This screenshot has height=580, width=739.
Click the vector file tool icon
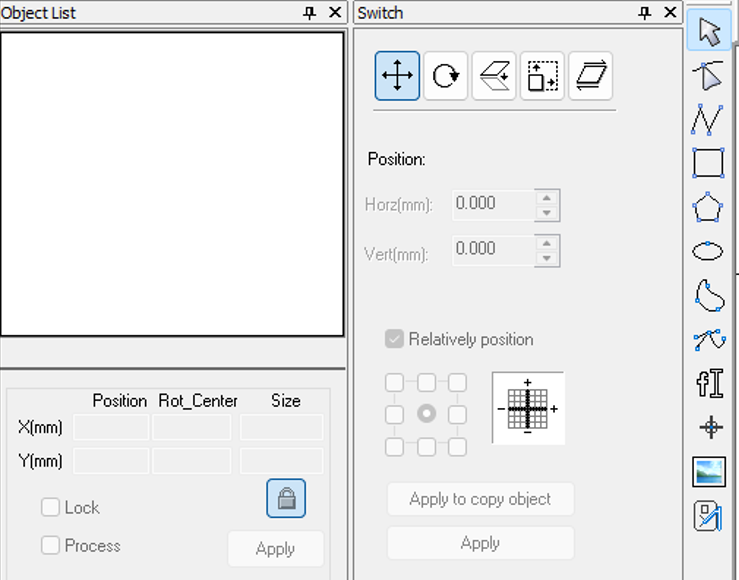coord(708,516)
